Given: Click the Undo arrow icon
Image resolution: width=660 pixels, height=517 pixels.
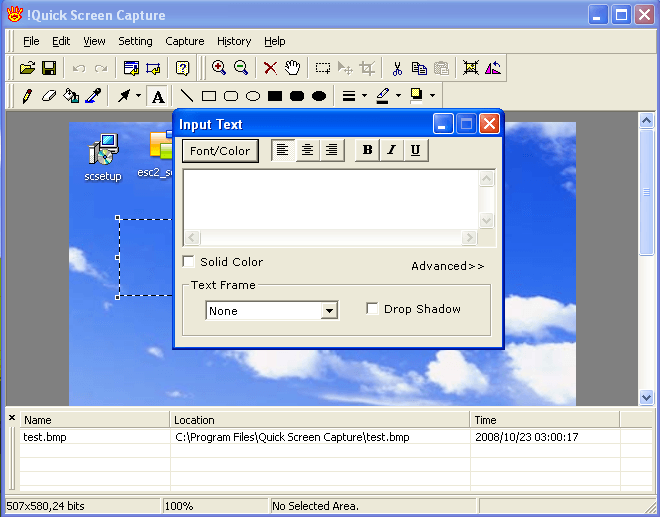Looking at the screenshot, I should point(79,68).
